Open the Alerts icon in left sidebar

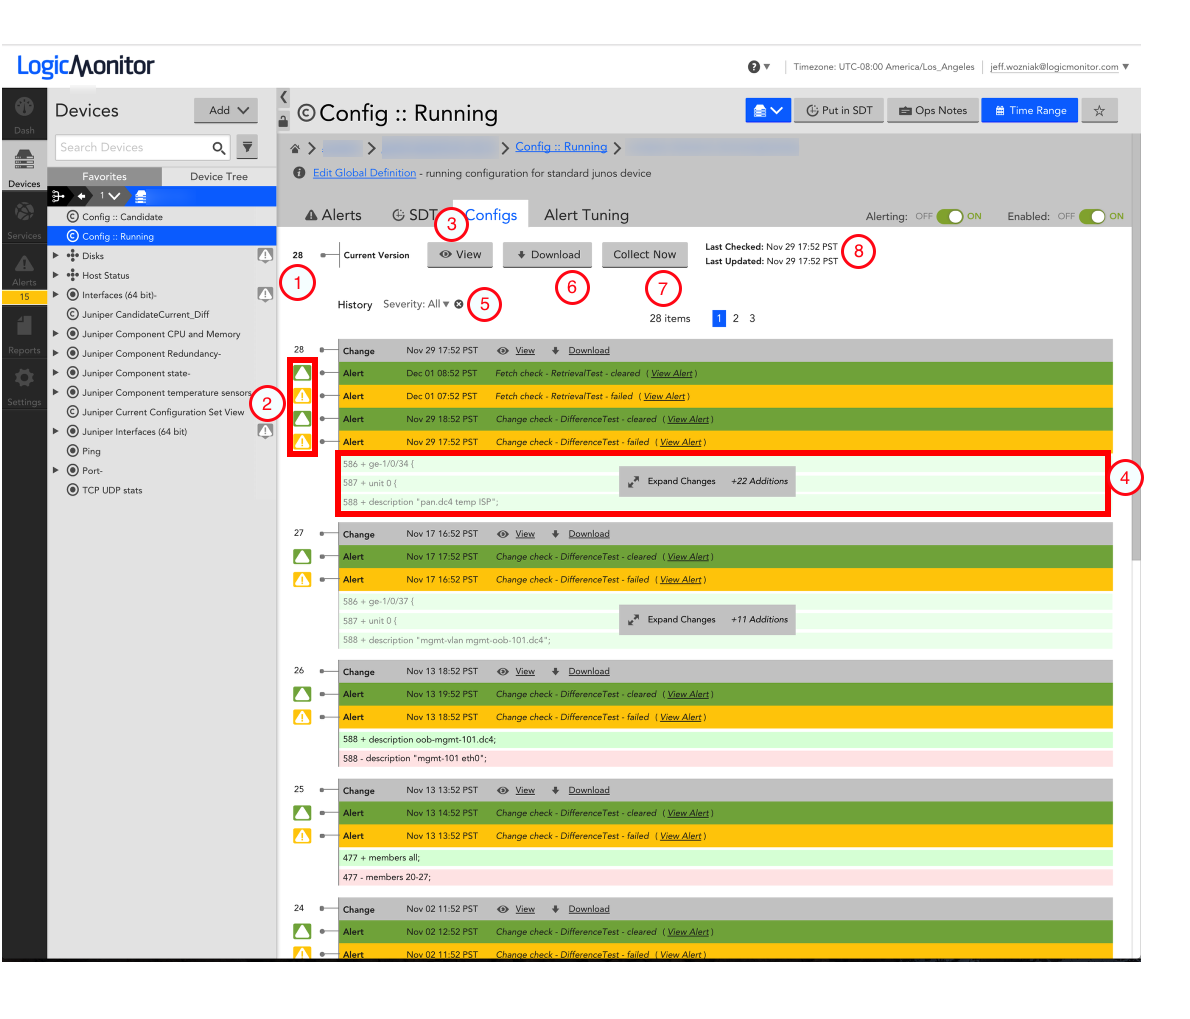click(x=24, y=268)
